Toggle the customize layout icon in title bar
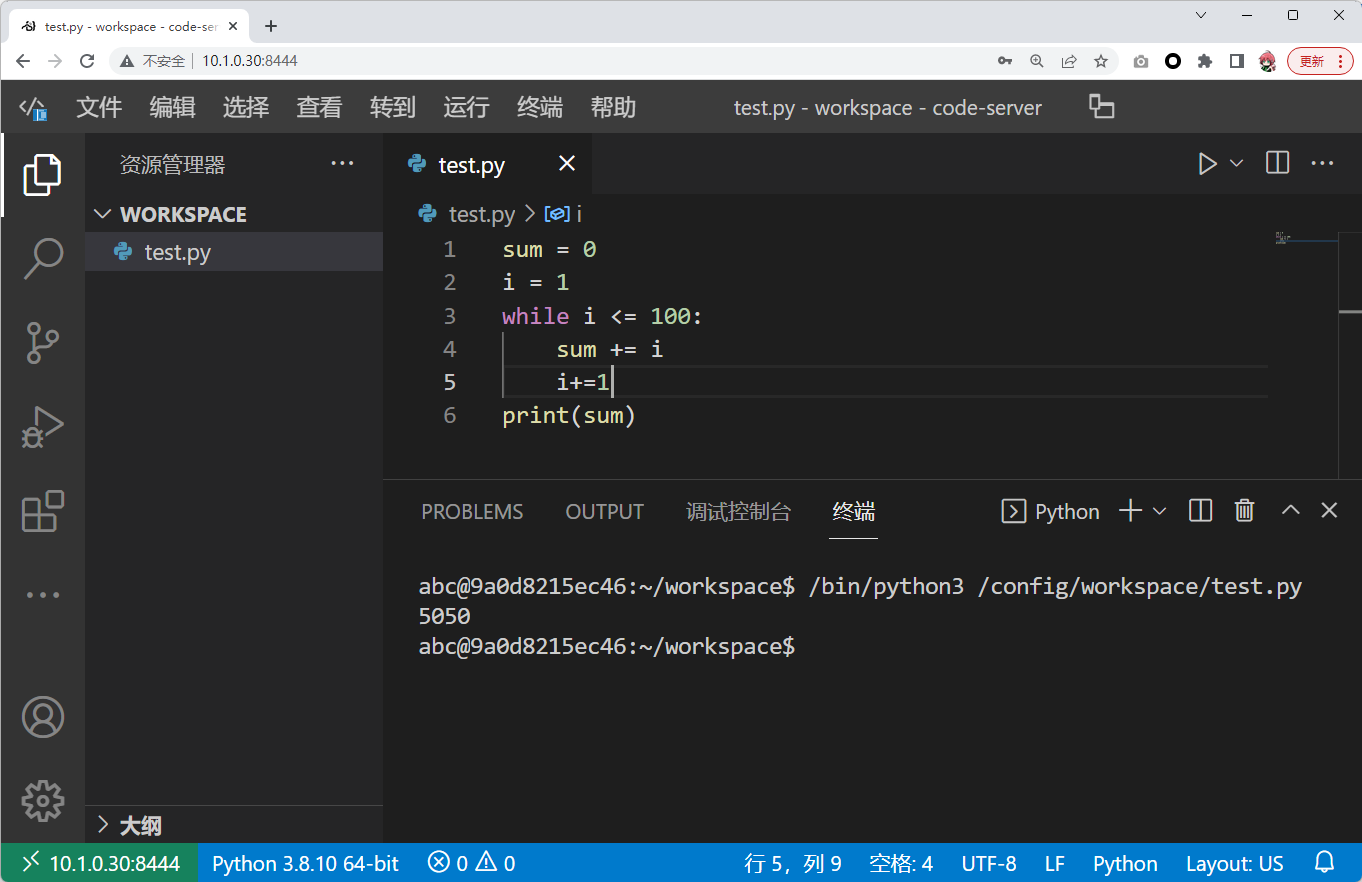 click(x=1101, y=107)
